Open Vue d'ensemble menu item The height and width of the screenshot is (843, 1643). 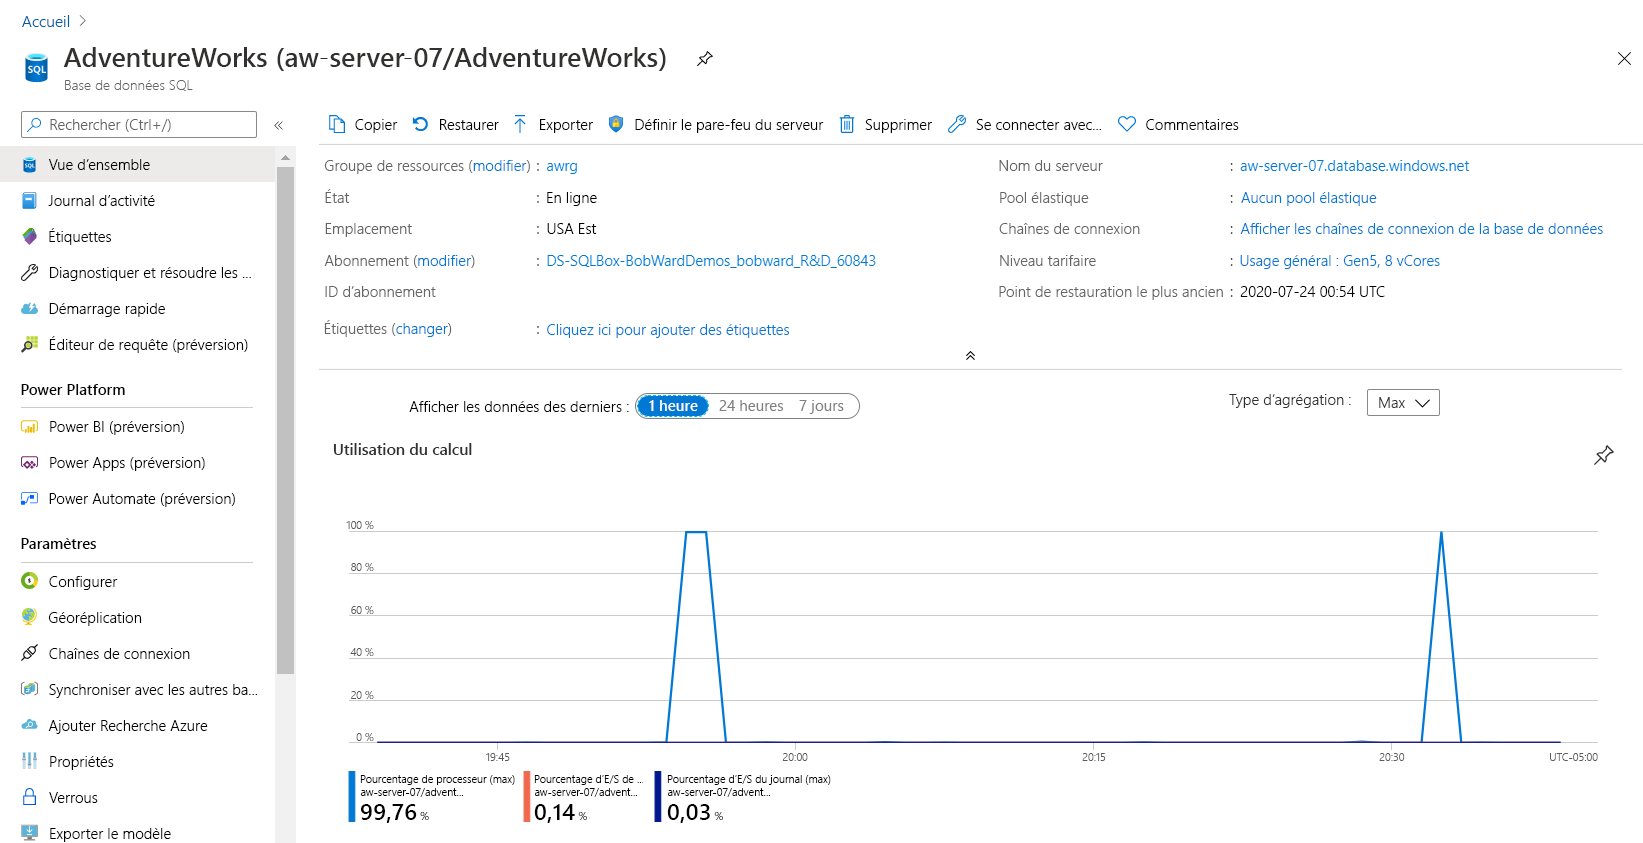coord(137,165)
